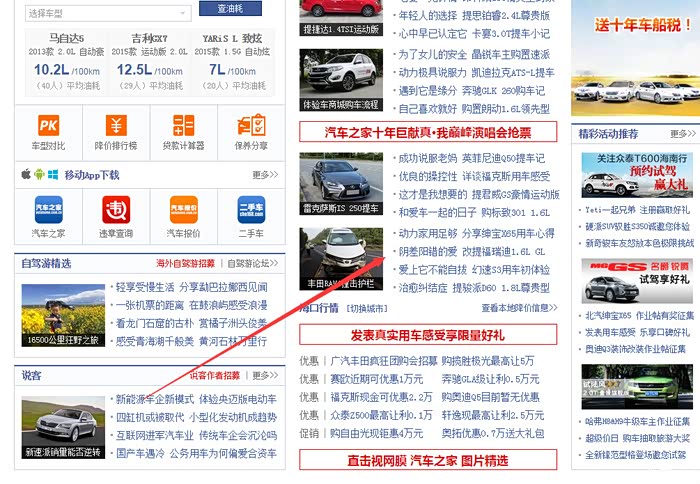Click 说客作者招募 link

215,376
